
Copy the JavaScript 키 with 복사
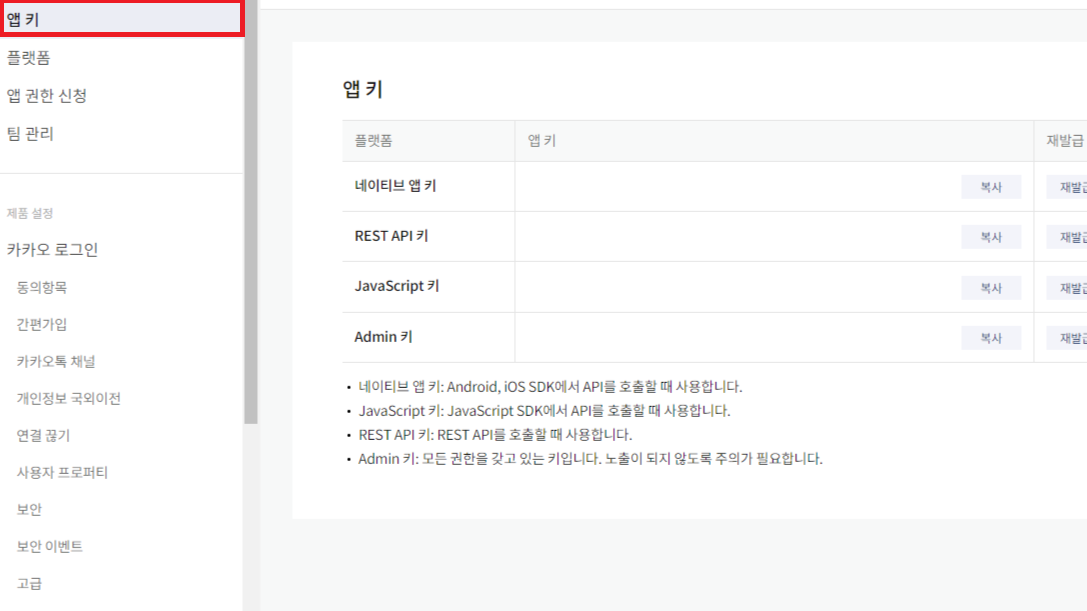[x=991, y=288]
